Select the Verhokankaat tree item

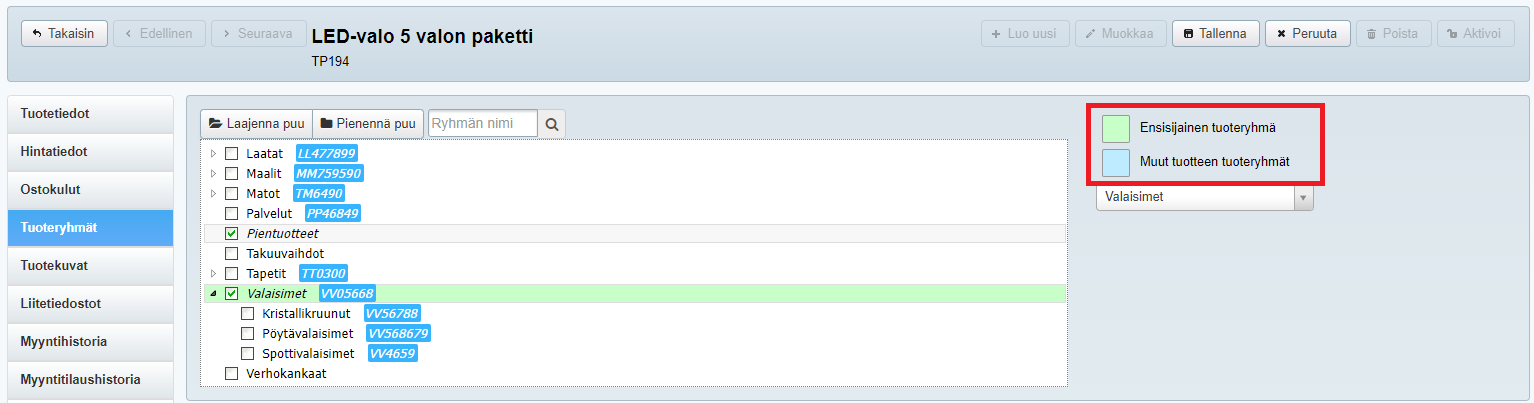tap(286, 374)
